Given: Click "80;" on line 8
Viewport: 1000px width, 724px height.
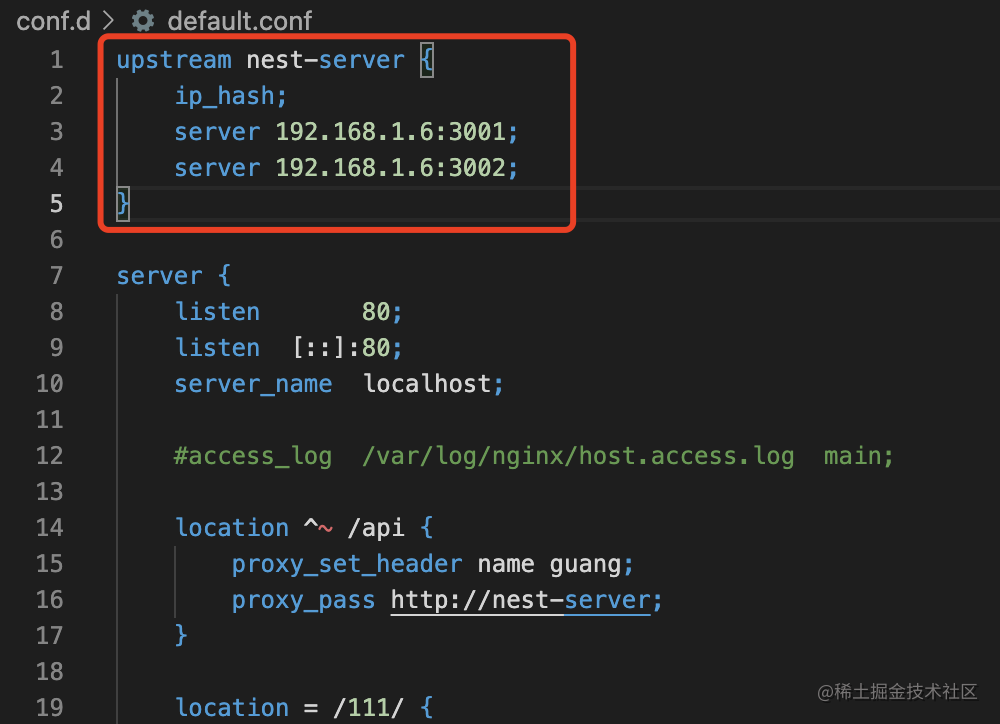Looking at the screenshot, I should click(382, 312).
